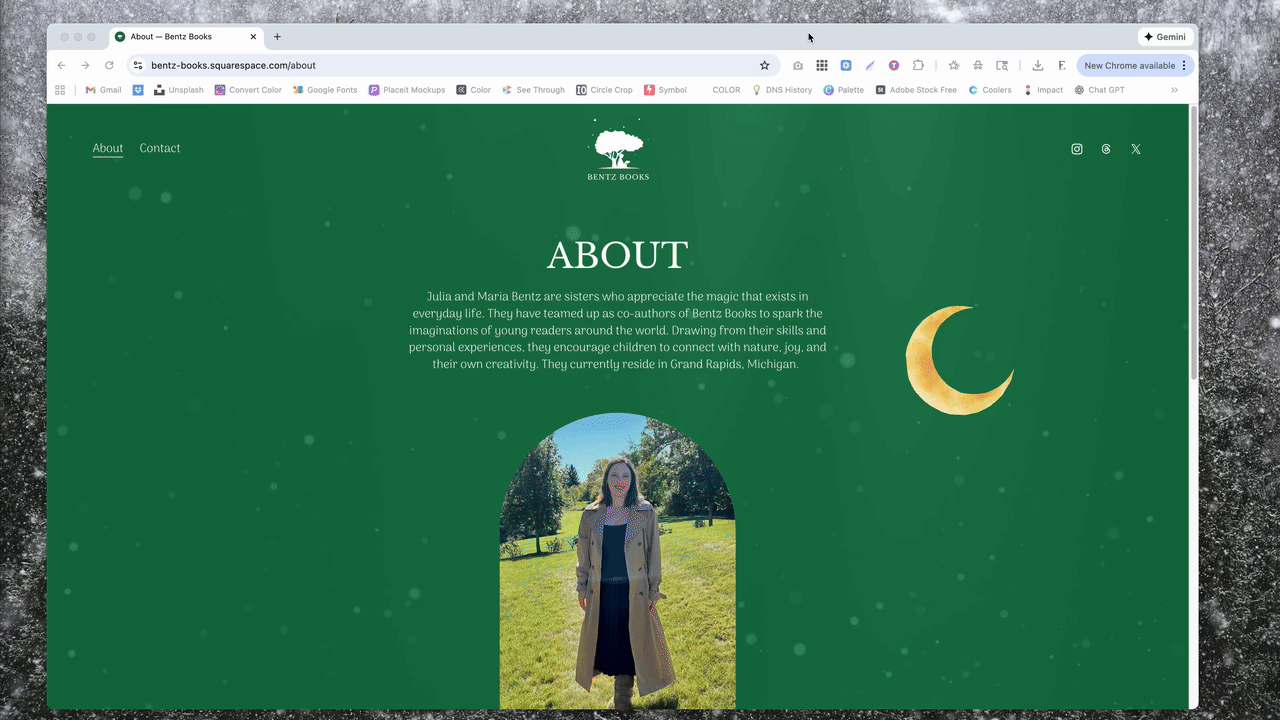Open the COLOR bookmark folder
Screen dimensions: 1280x720
726,90
